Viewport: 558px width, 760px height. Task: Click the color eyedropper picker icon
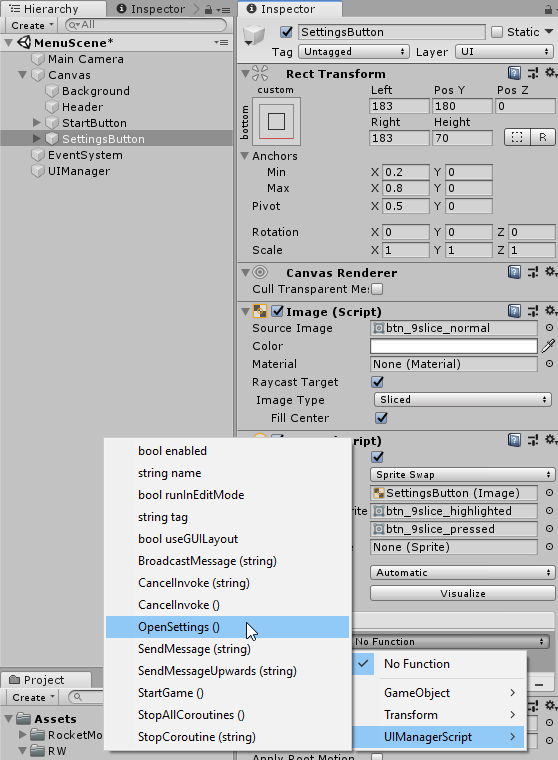tap(548, 346)
